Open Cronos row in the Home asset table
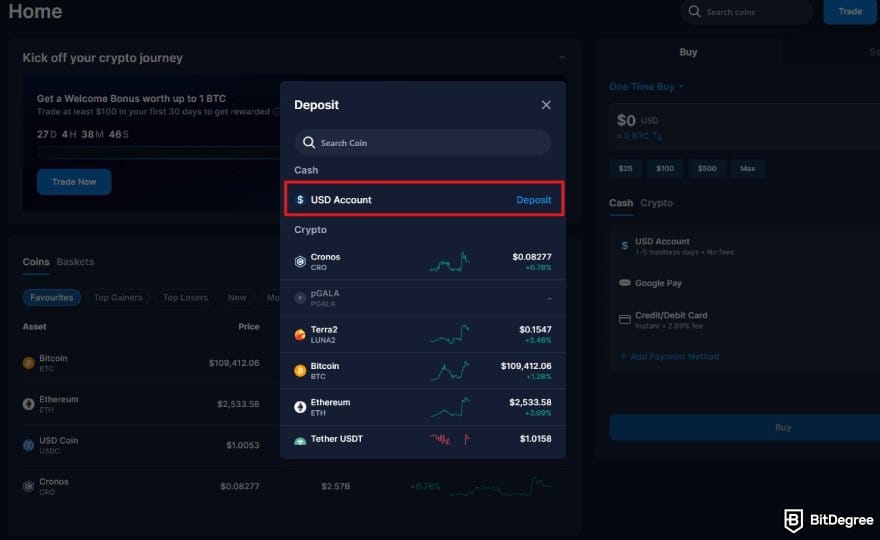 coord(287,486)
